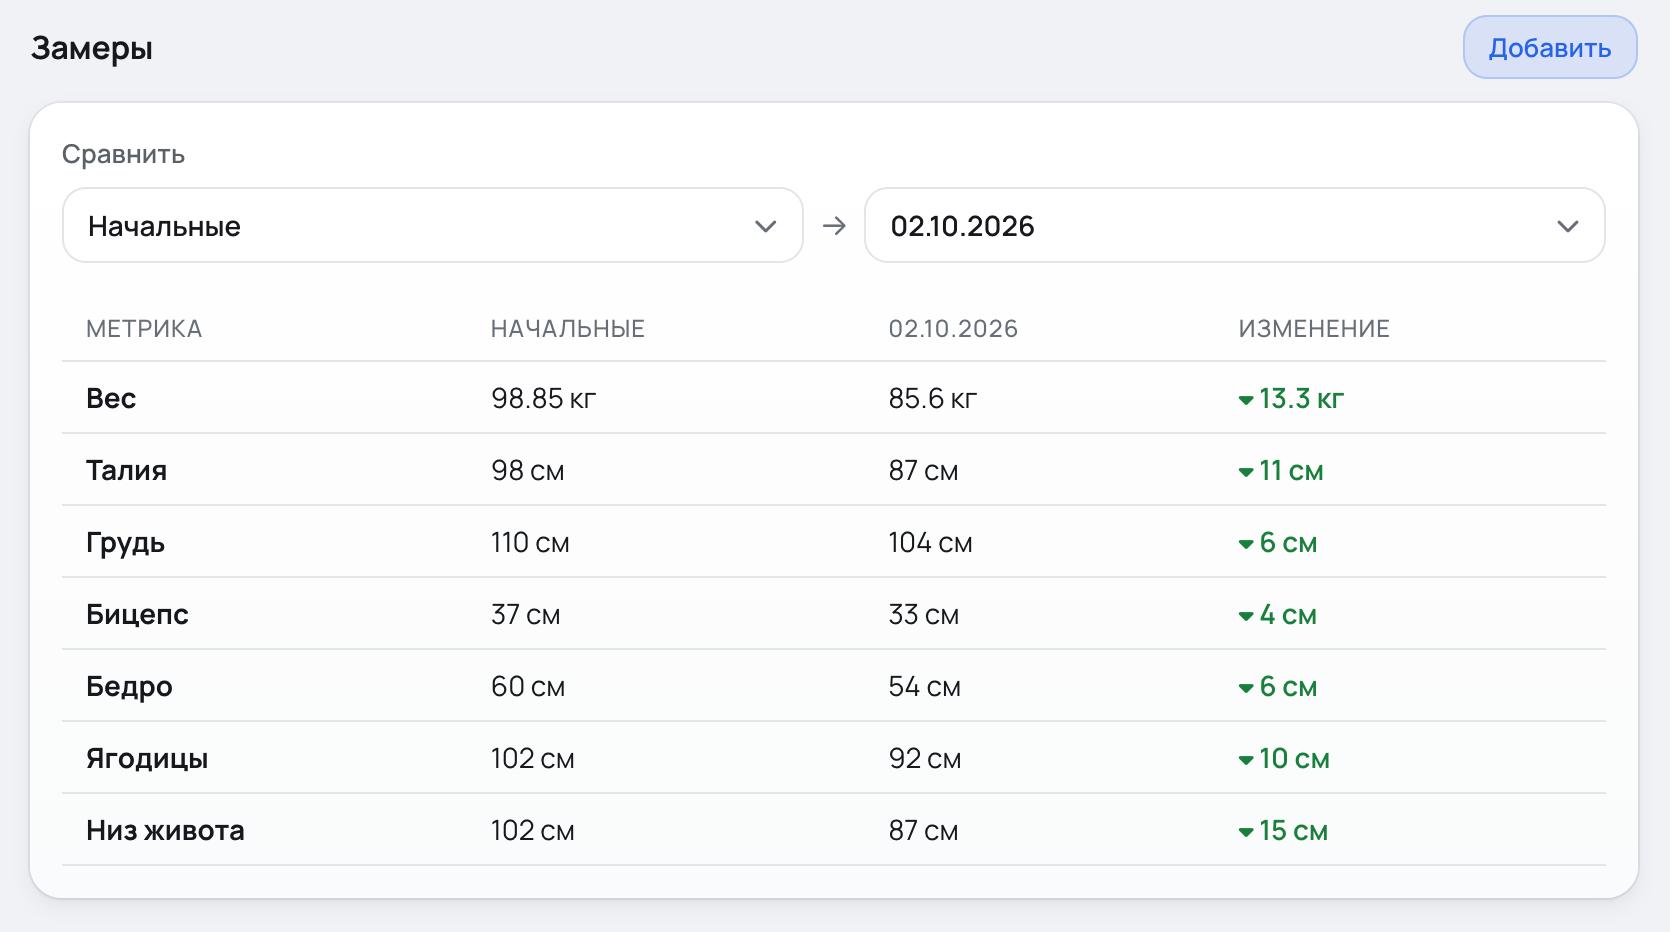Screen dimensions: 1670x932
Task: Select the Талия metric row label
Action: point(126,470)
